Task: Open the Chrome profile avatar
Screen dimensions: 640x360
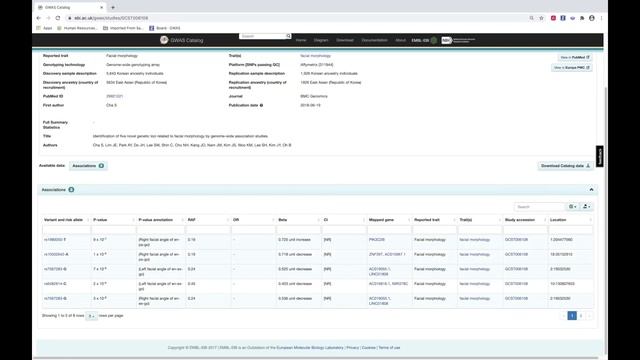Action: pyautogui.click(x=592, y=18)
